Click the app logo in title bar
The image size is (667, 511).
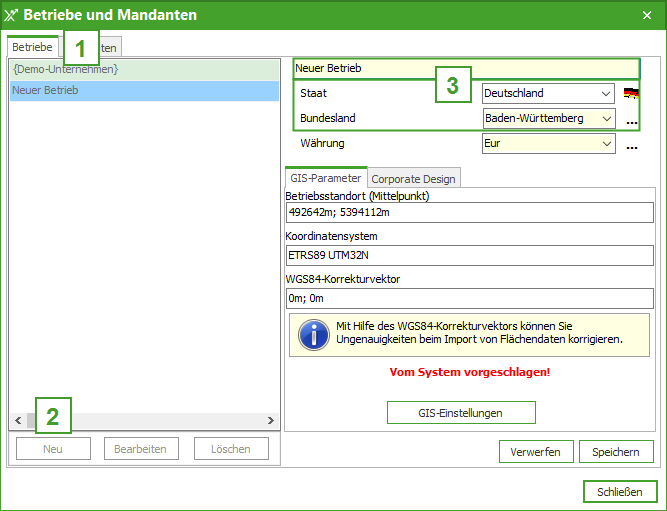[12, 15]
